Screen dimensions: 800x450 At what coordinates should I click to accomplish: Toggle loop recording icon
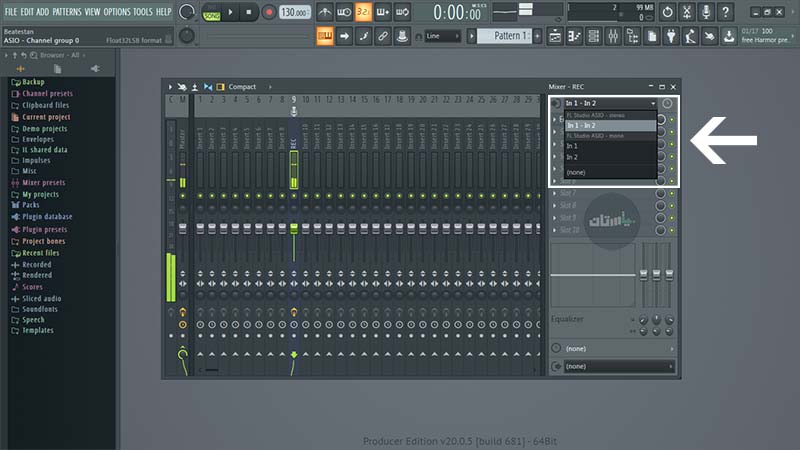tap(402, 12)
